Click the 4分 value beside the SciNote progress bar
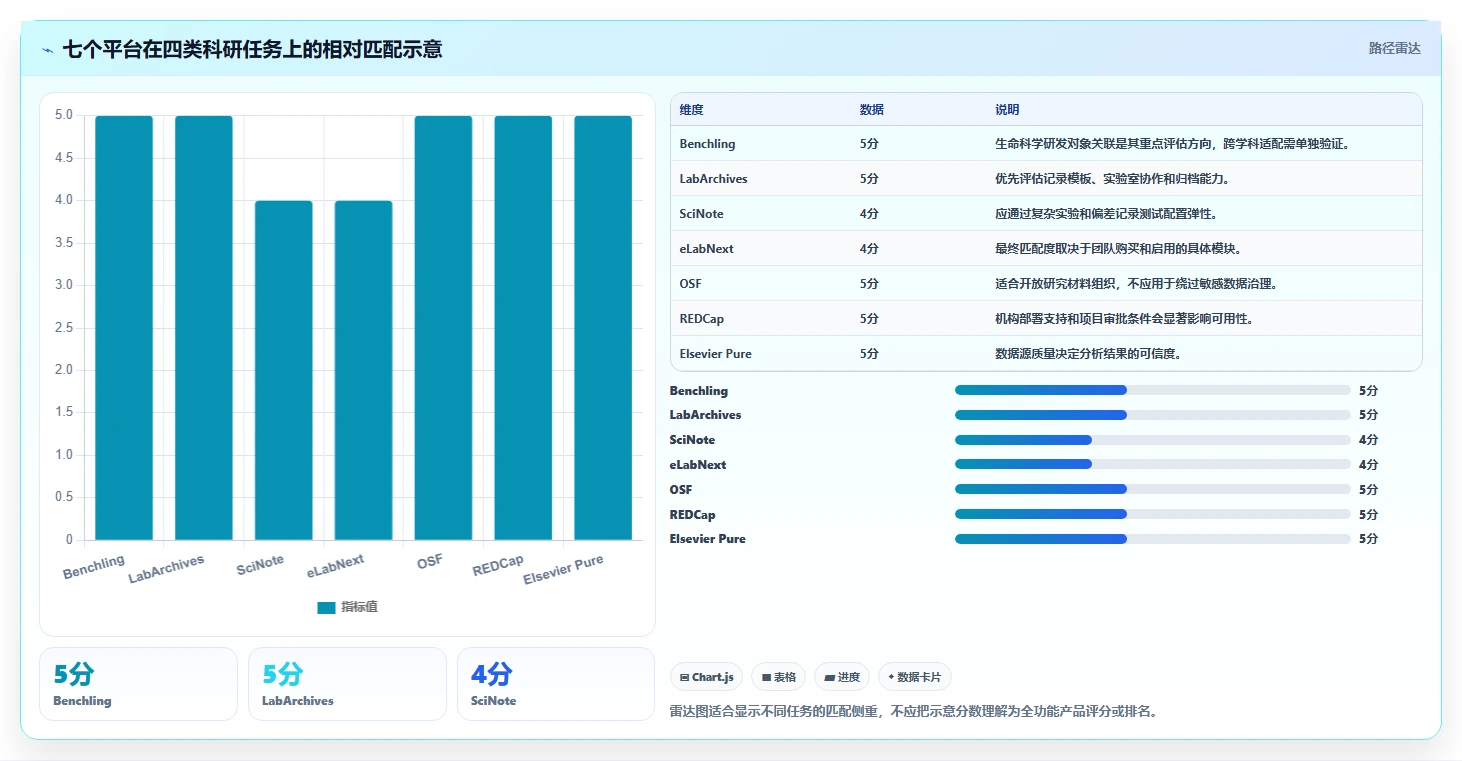Image resolution: width=1462 pixels, height=761 pixels. coord(1368,440)
